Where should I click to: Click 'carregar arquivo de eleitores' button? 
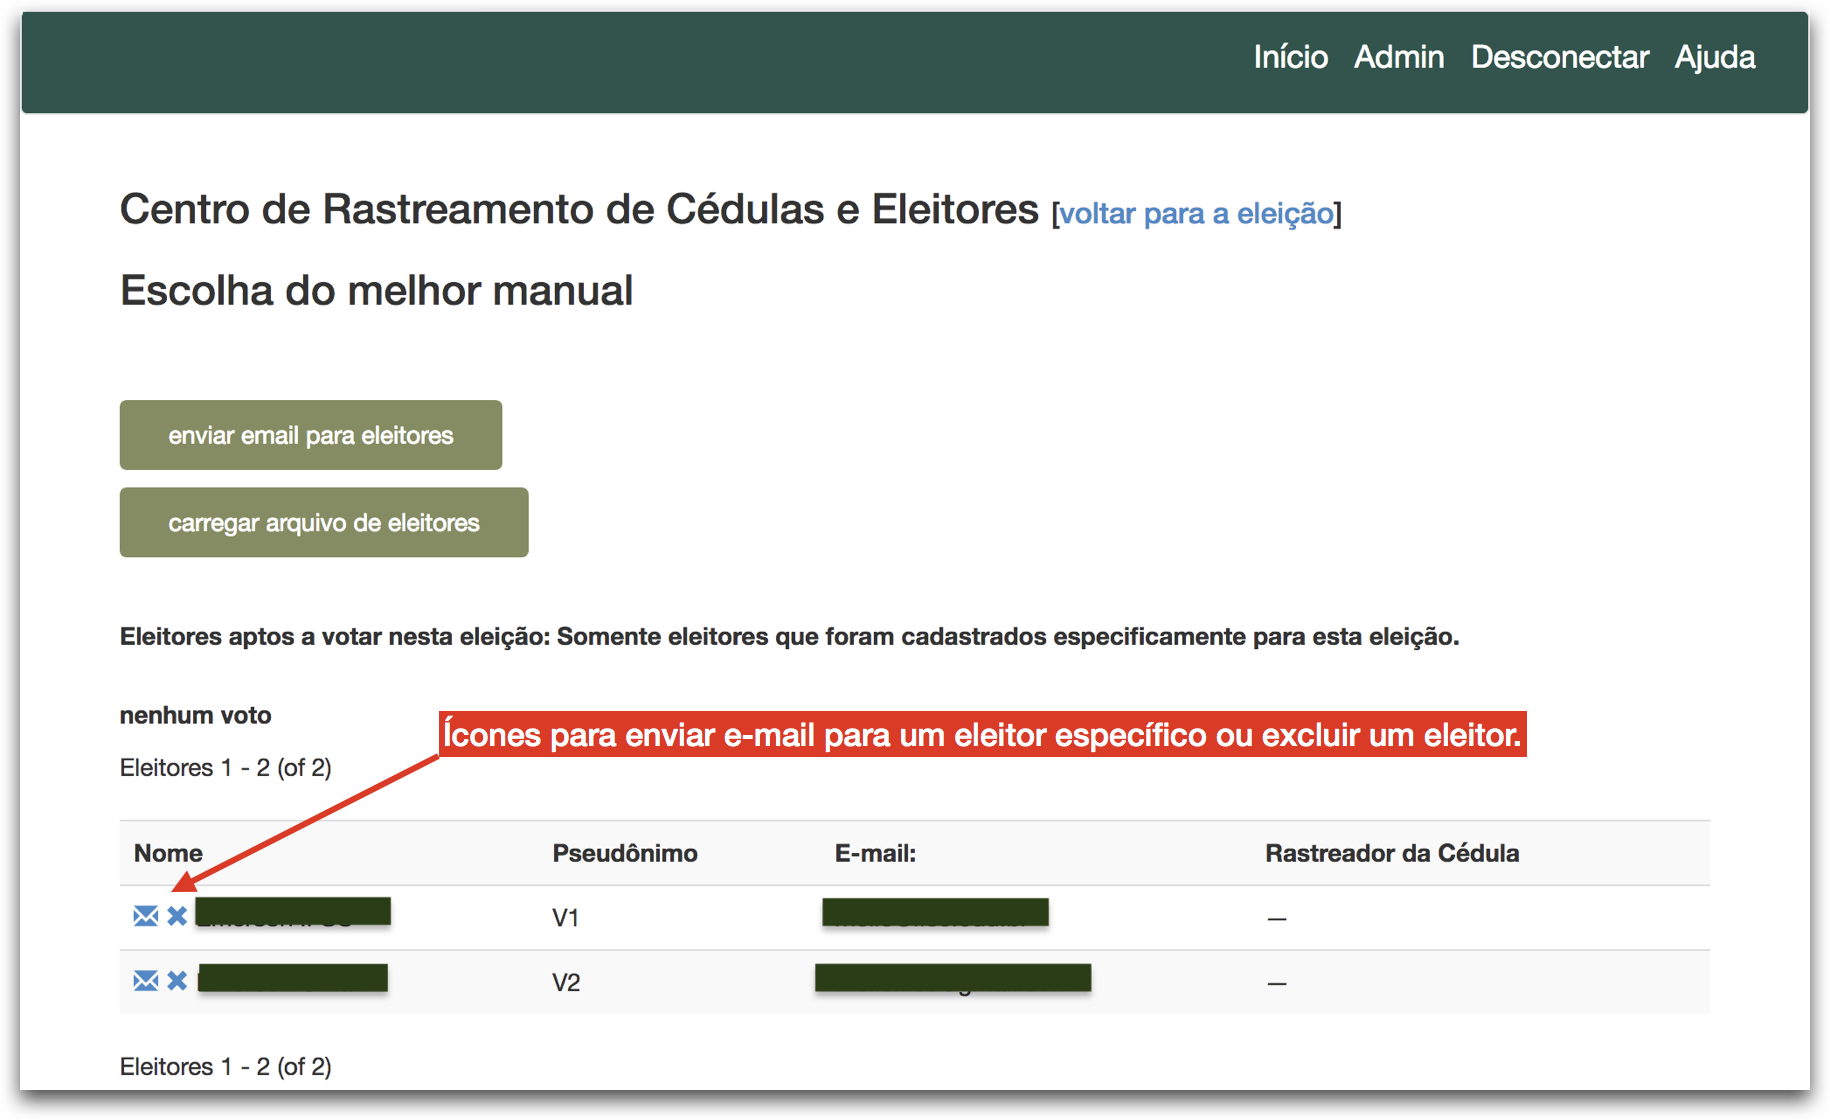(x=324, y=523)
